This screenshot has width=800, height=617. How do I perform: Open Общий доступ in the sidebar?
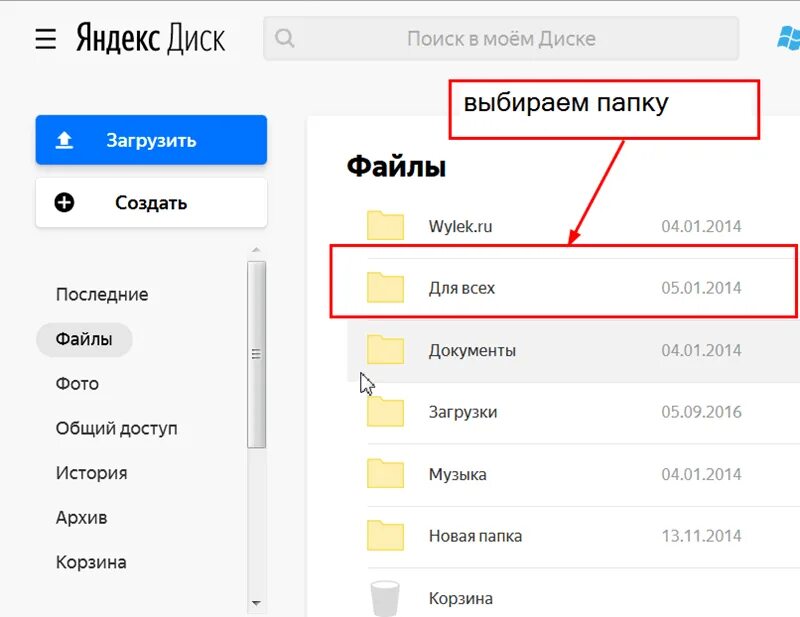coord(116,429)
